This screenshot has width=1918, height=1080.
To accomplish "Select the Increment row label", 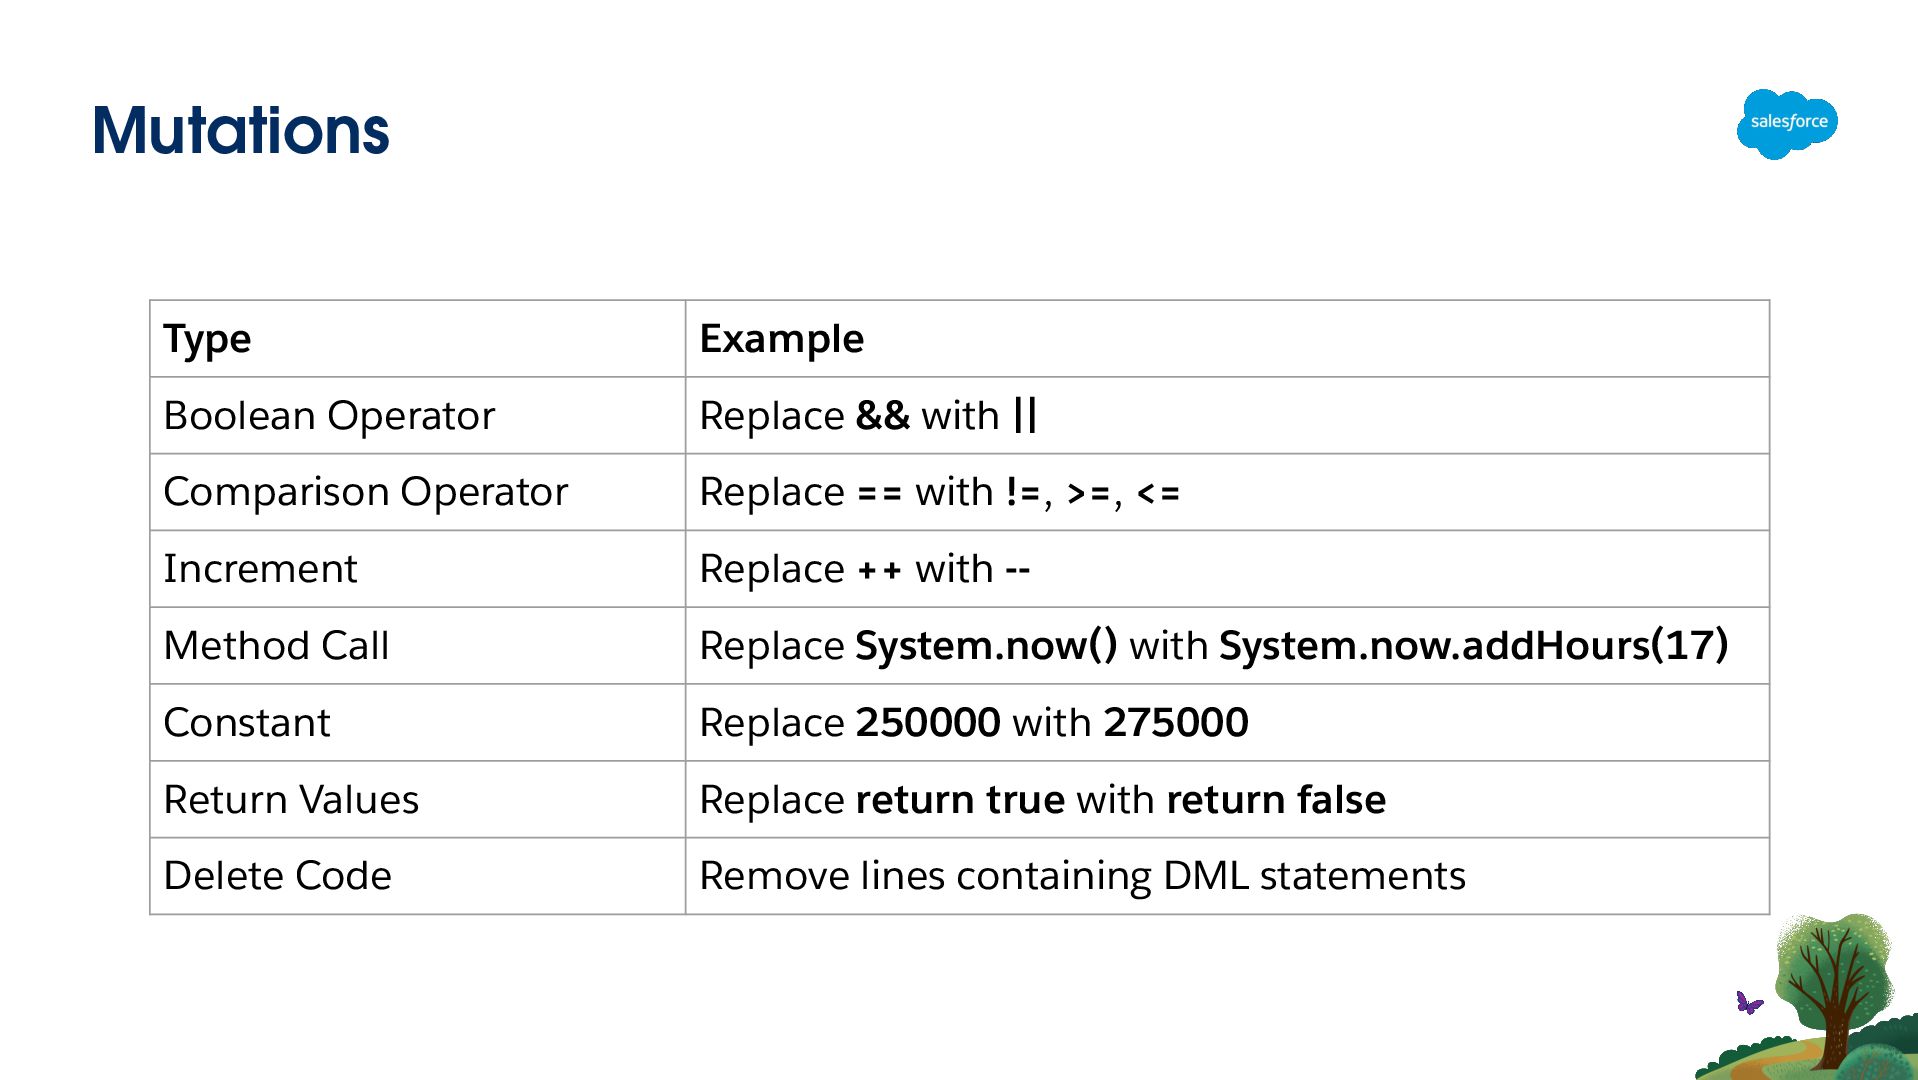I will [260, 569].
